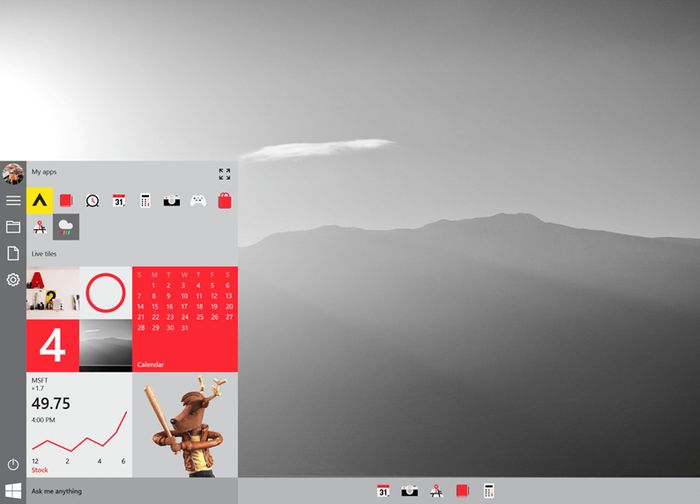The width and height of the screenshot is (700, 504).
Task: Open Settings gear in the sidebar
Action: click(x=13, y=279)
